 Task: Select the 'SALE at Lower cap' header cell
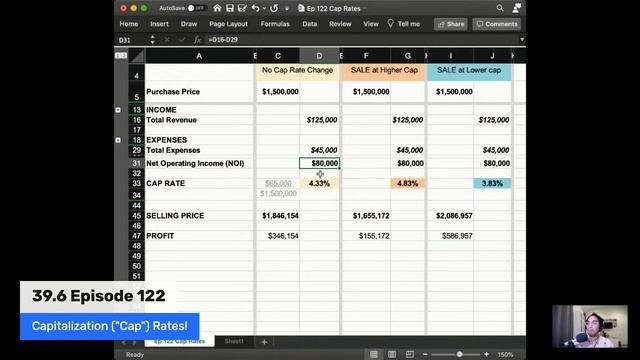pos(469,72)
